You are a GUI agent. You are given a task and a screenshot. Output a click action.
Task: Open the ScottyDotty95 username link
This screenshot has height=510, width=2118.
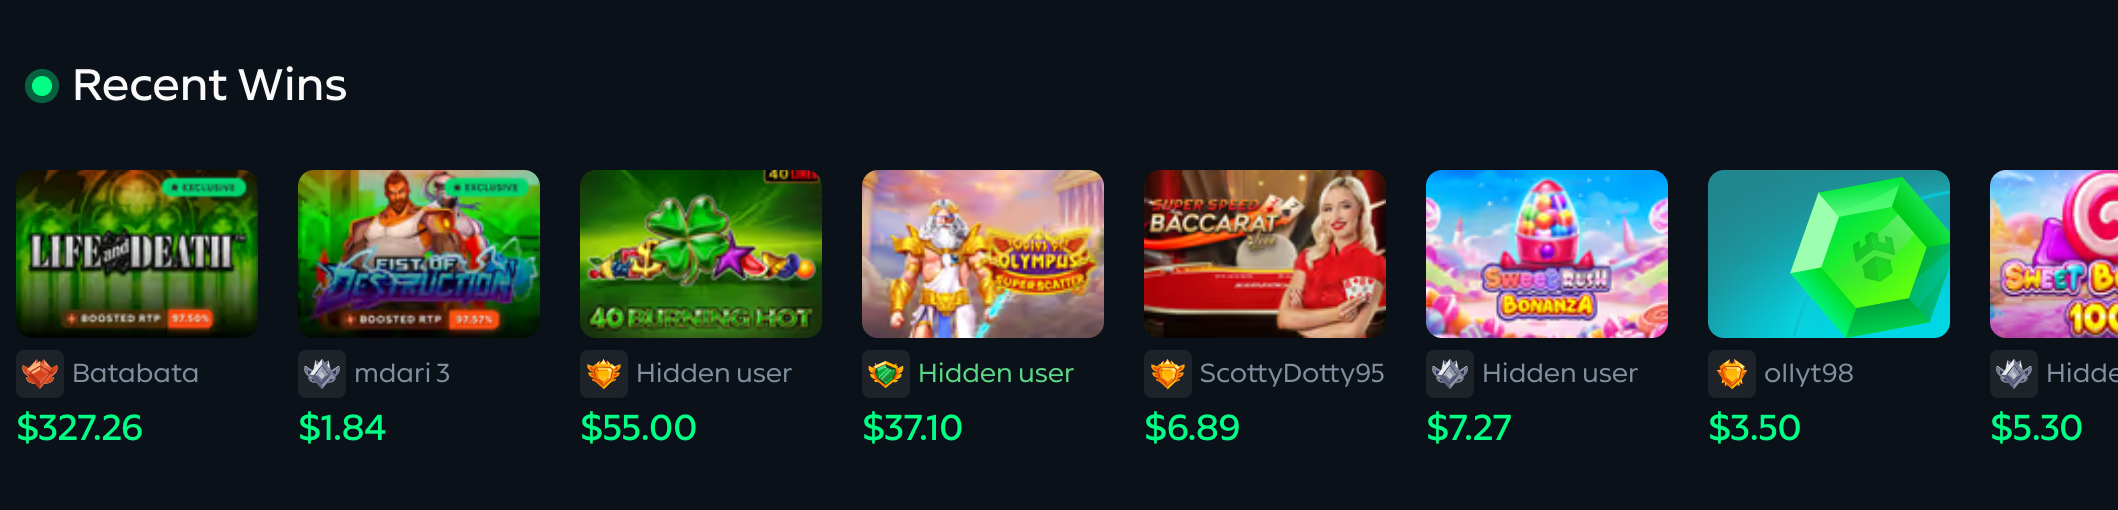click(x=1292, y=373)
